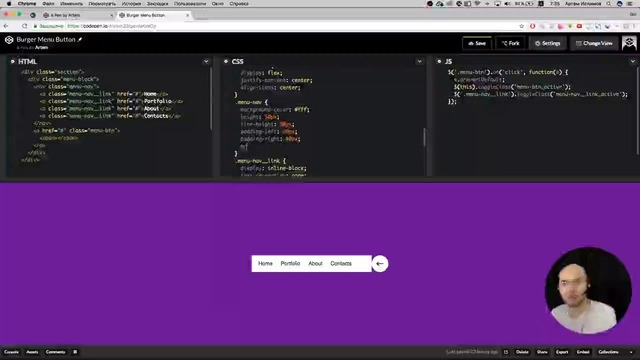The height and width of the screenshot is (360, 640).
Task: Click the Export button in the footer
Action: [x=562, y=352]
